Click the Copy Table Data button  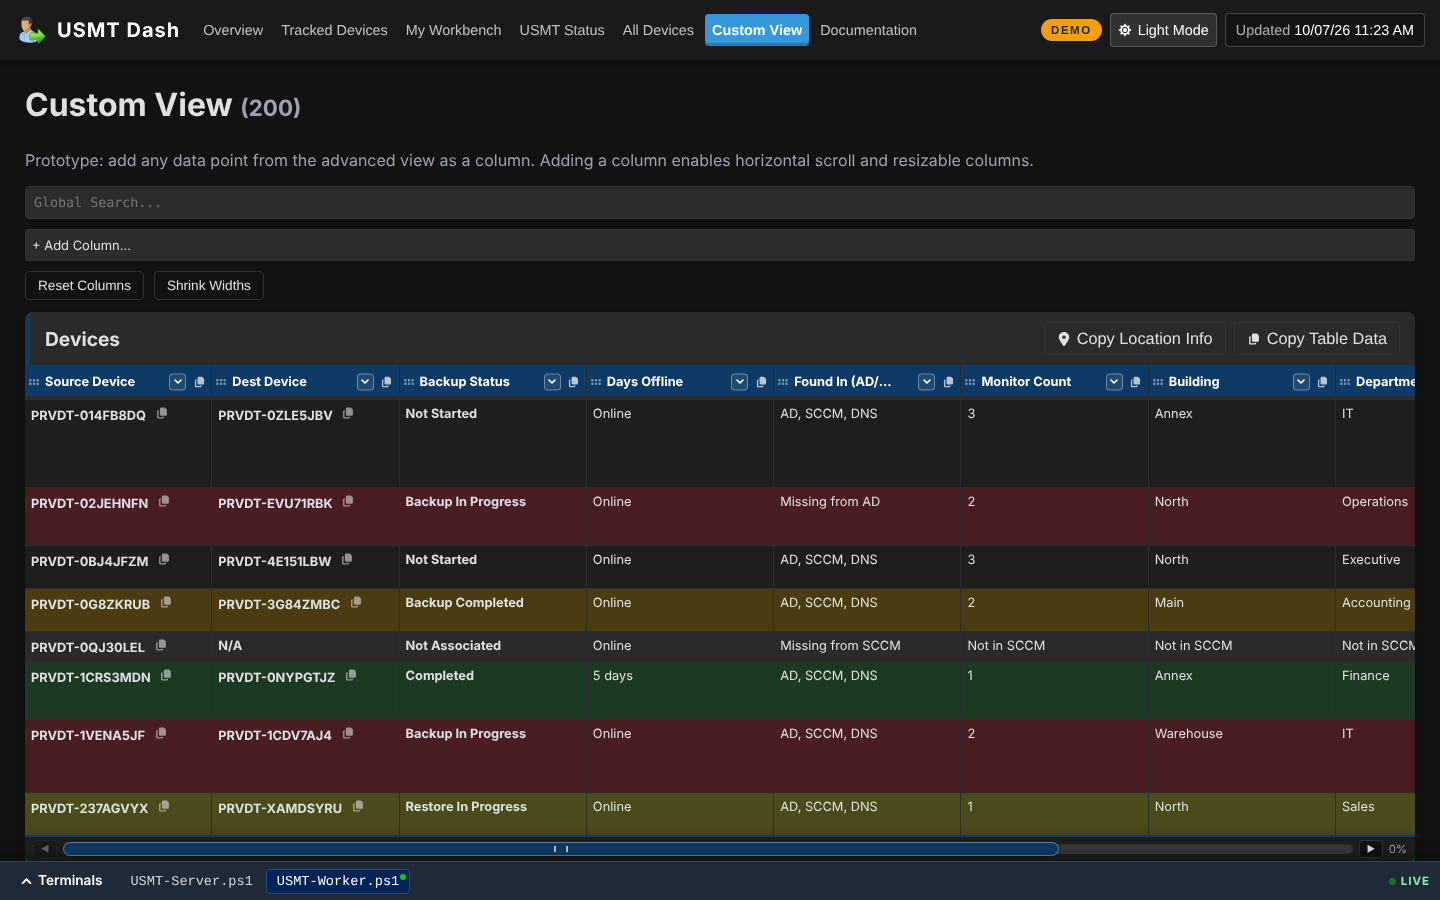point(1317,339)
